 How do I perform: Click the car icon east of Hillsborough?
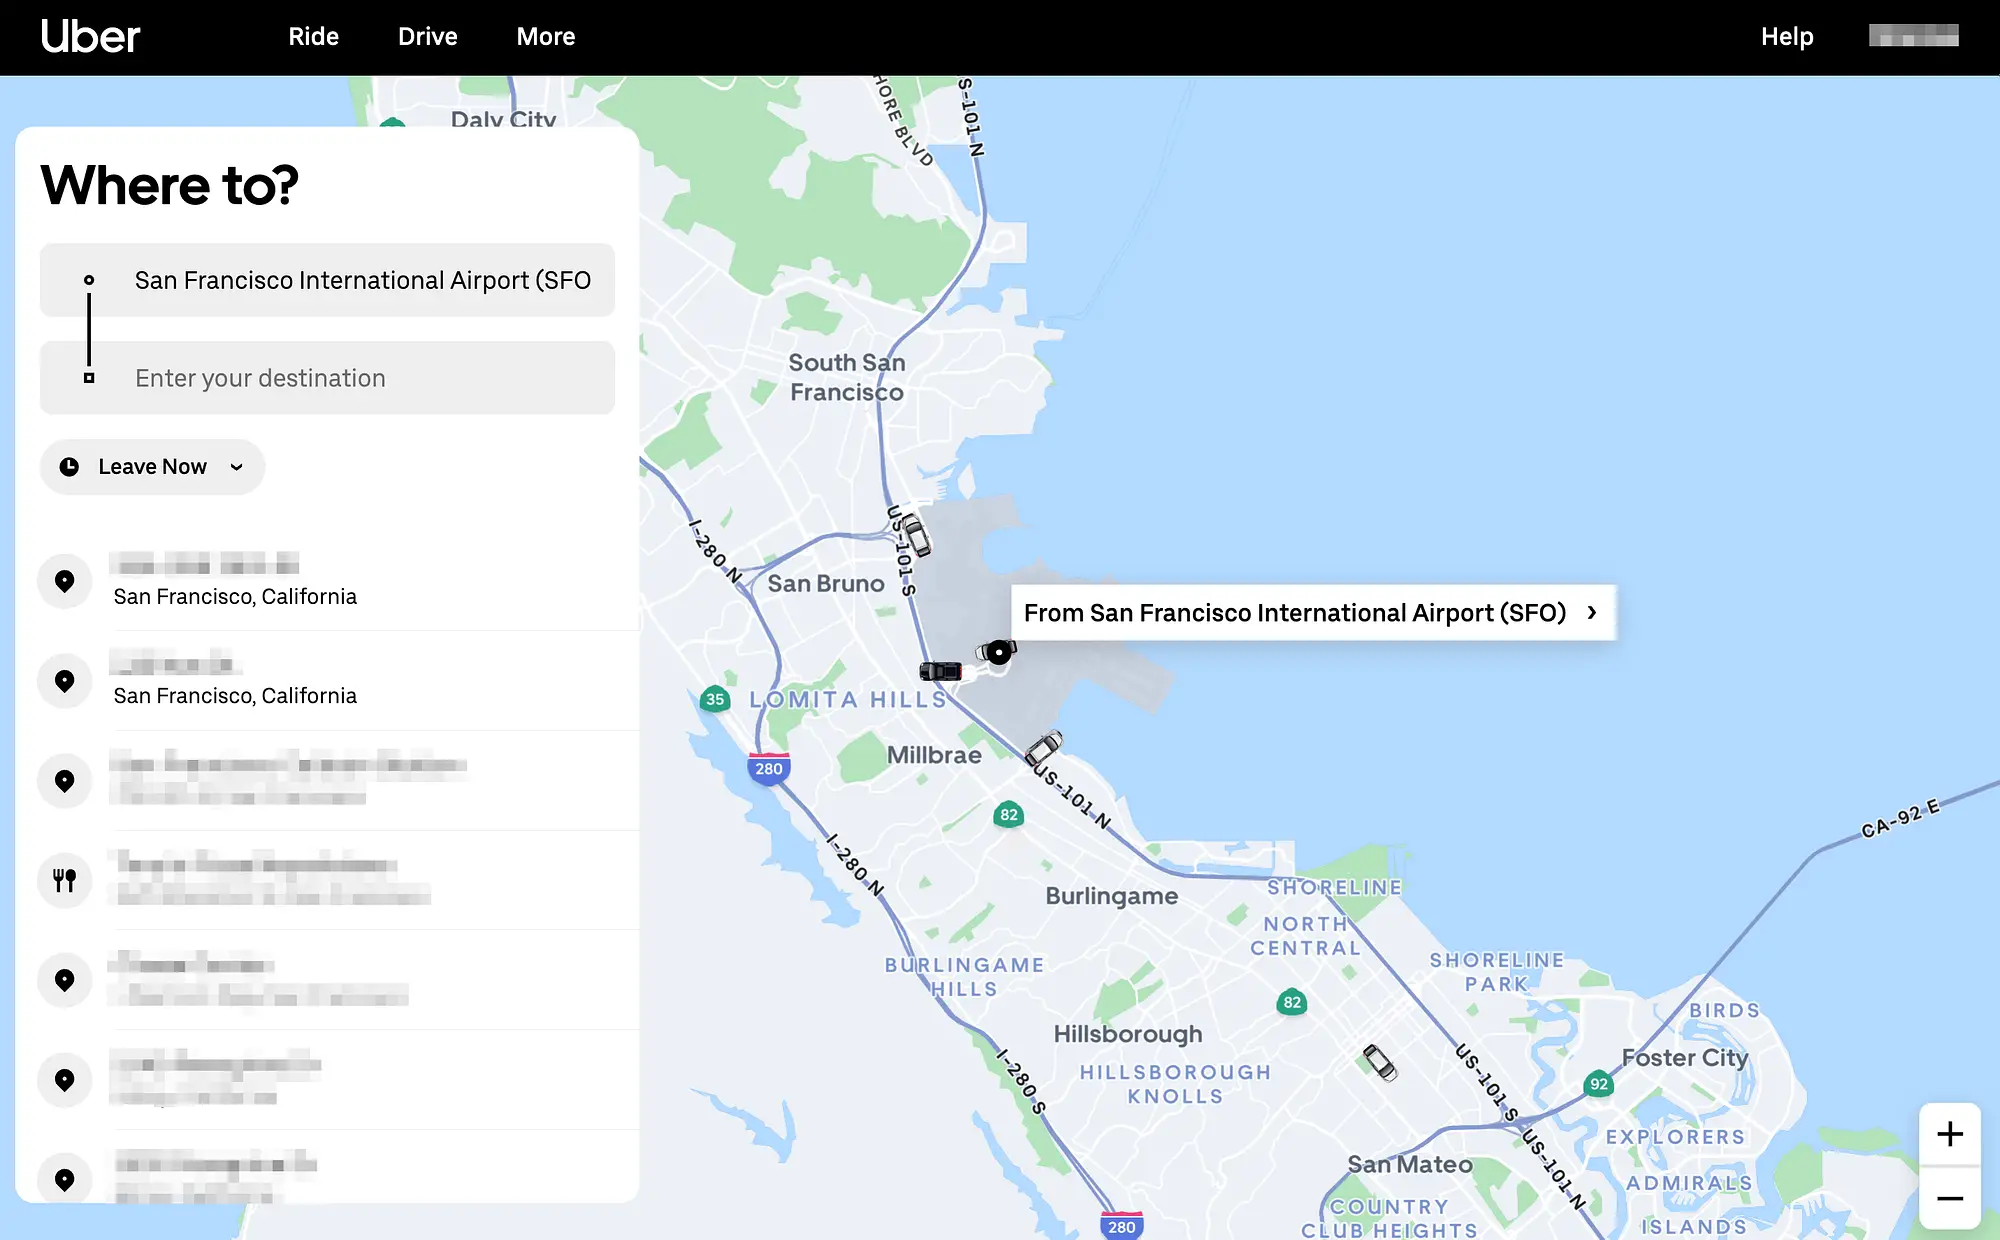click(1380, 1062)
